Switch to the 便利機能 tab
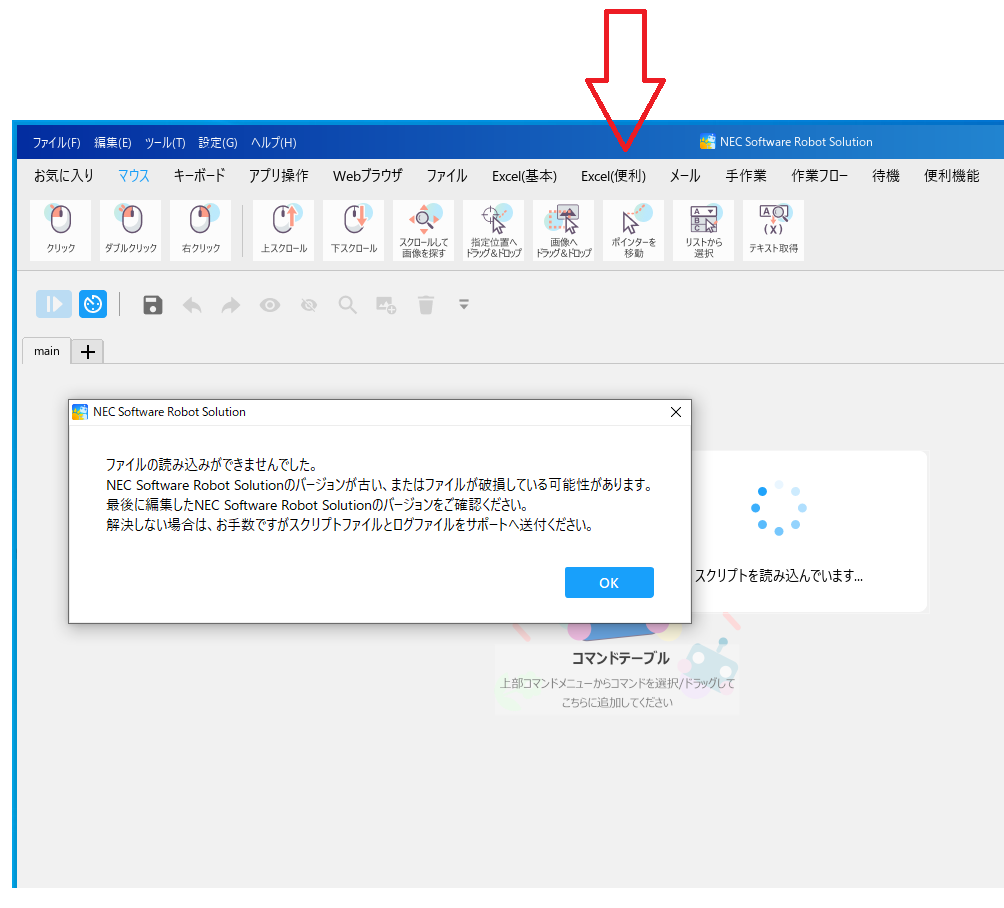This screenshot has width=1004, height=908. coord(951,176)
